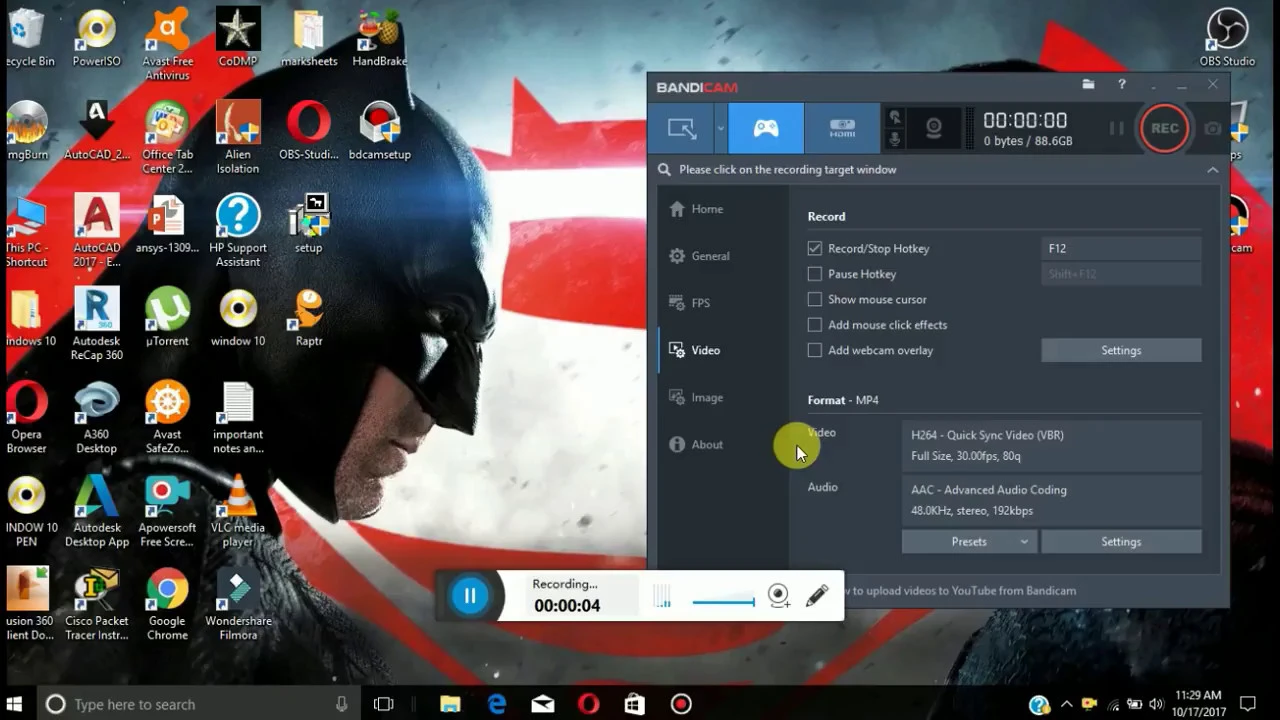Switch to the FPS section
This screenshot has height=720, width=1280.
pos(689,303)
